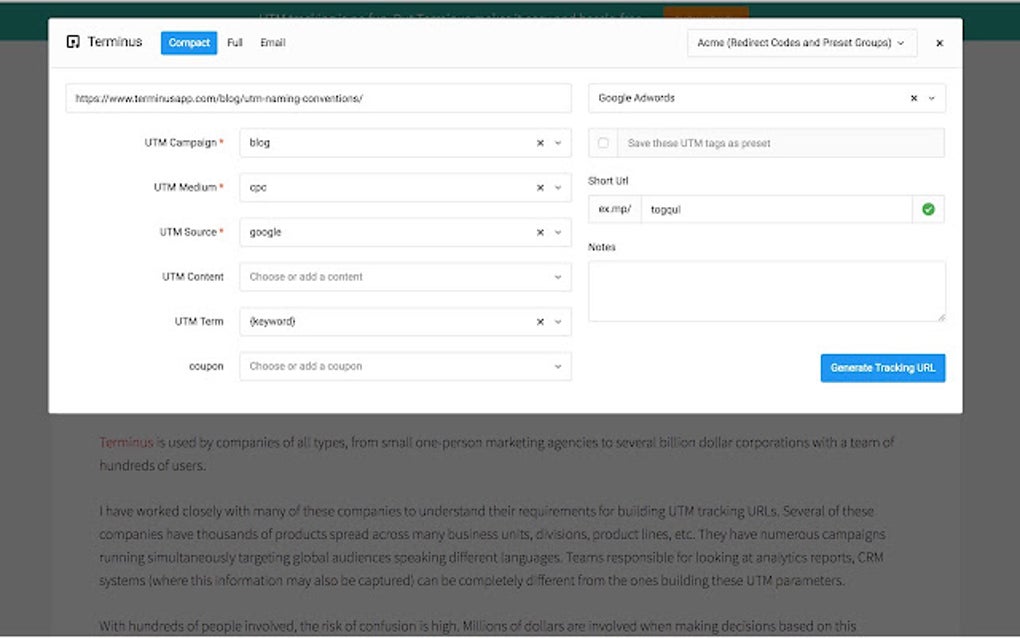This screenshot has width=1020, height=638.
Task: Switch to the Email tab
Action: (x=272, y=42)
